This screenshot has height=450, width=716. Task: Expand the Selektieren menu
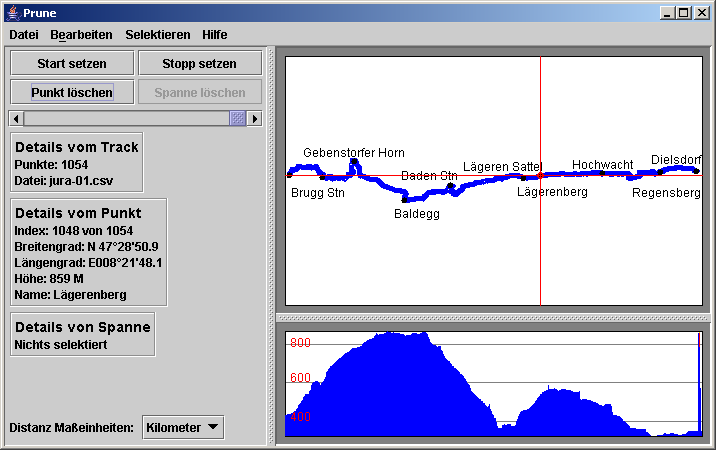point(157,34)
